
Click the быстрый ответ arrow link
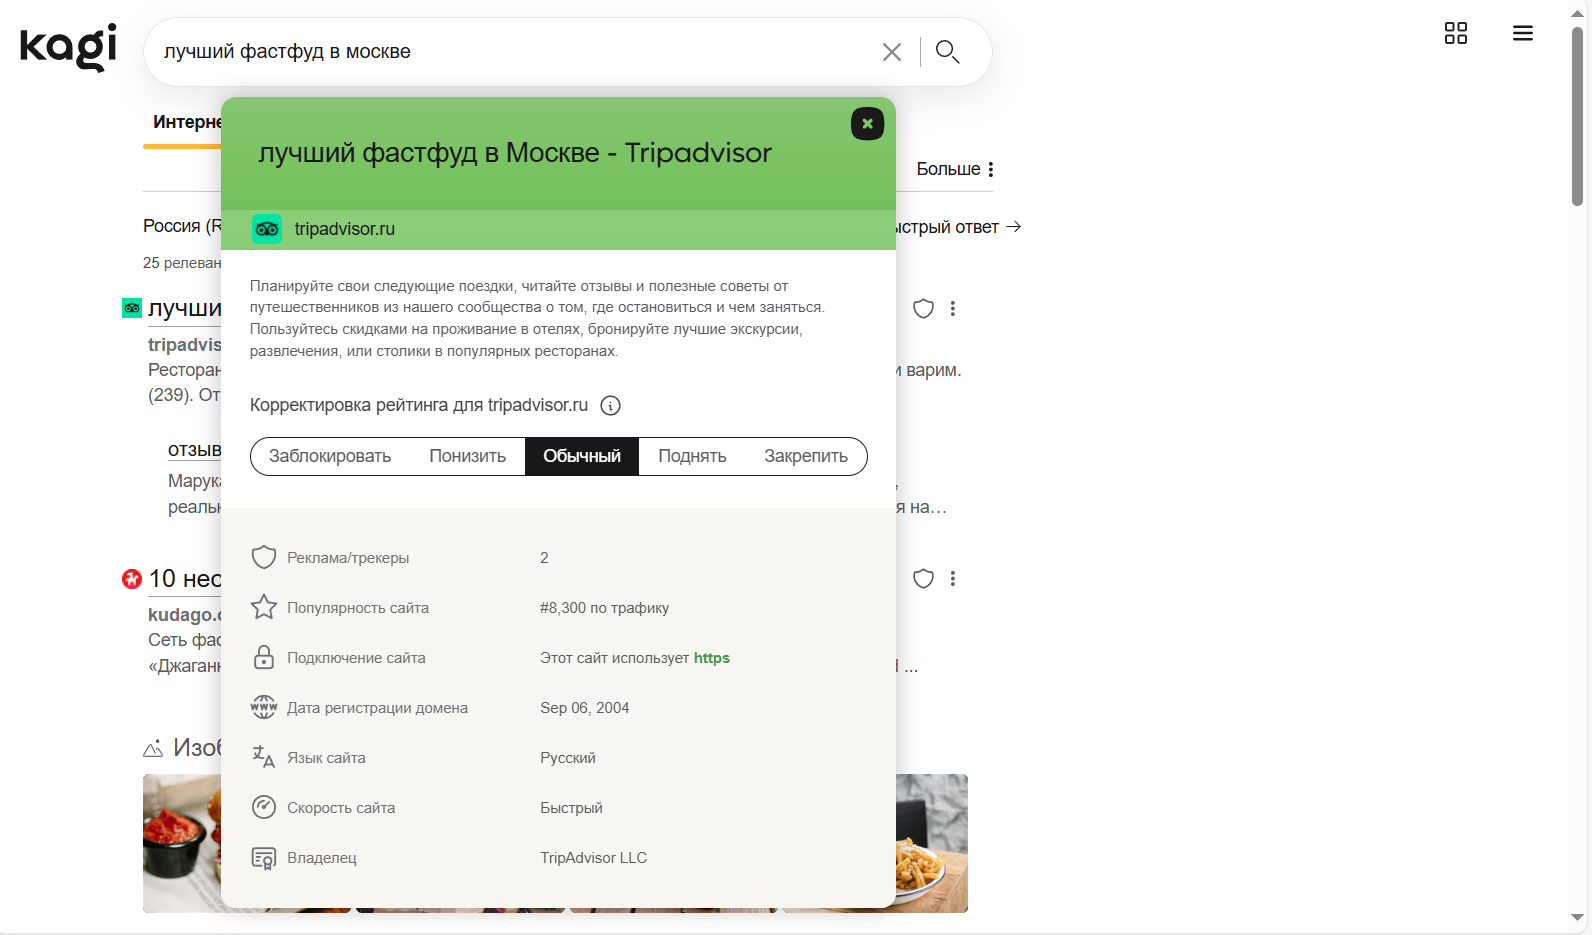tap(958, 227)
